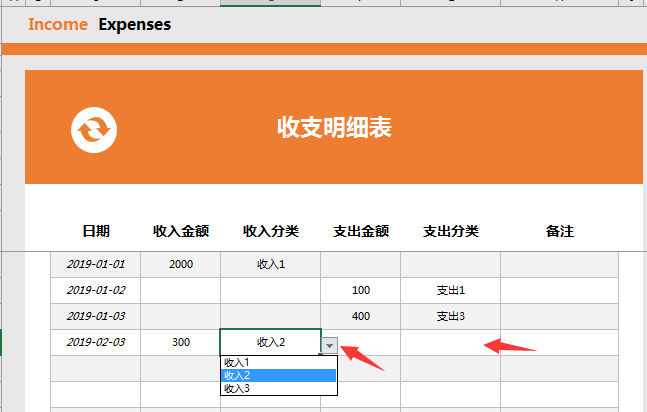The height and width of the screenshot is (412, 647).
Task: Select the income amount cell 2000
Action: click(181, 264)
